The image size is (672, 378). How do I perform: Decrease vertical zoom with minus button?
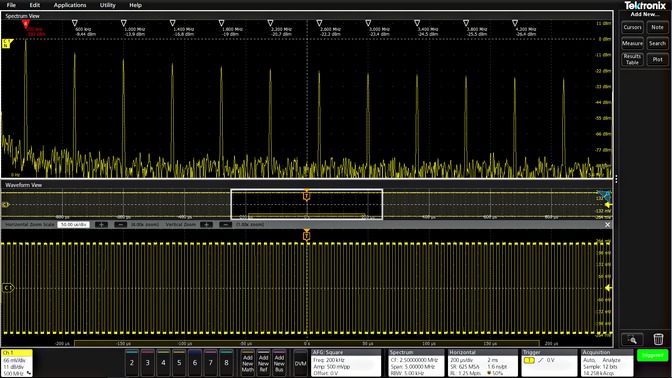[x=225, y=225]
